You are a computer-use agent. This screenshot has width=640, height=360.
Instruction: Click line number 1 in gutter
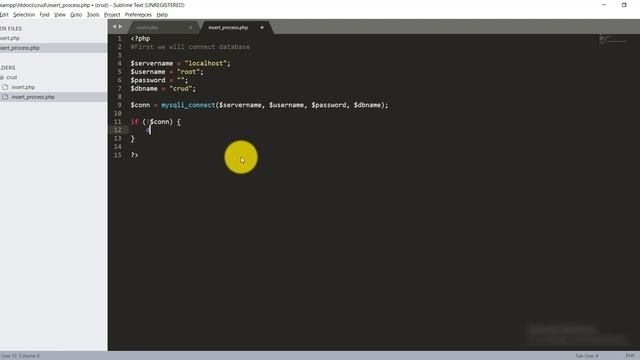[x=119, y=38]
